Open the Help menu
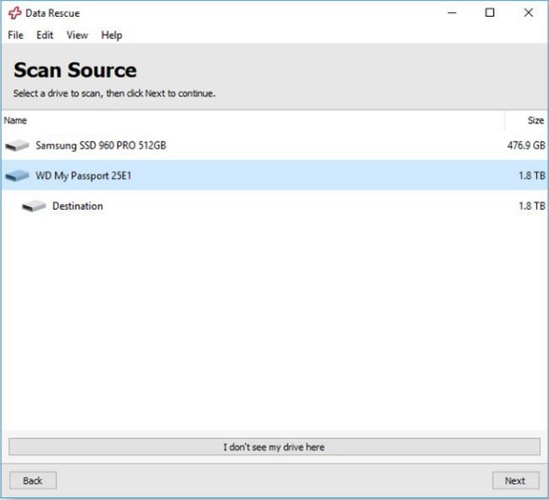Image resolution: width=549 pixels, height=500 pixels. (112, 35)
